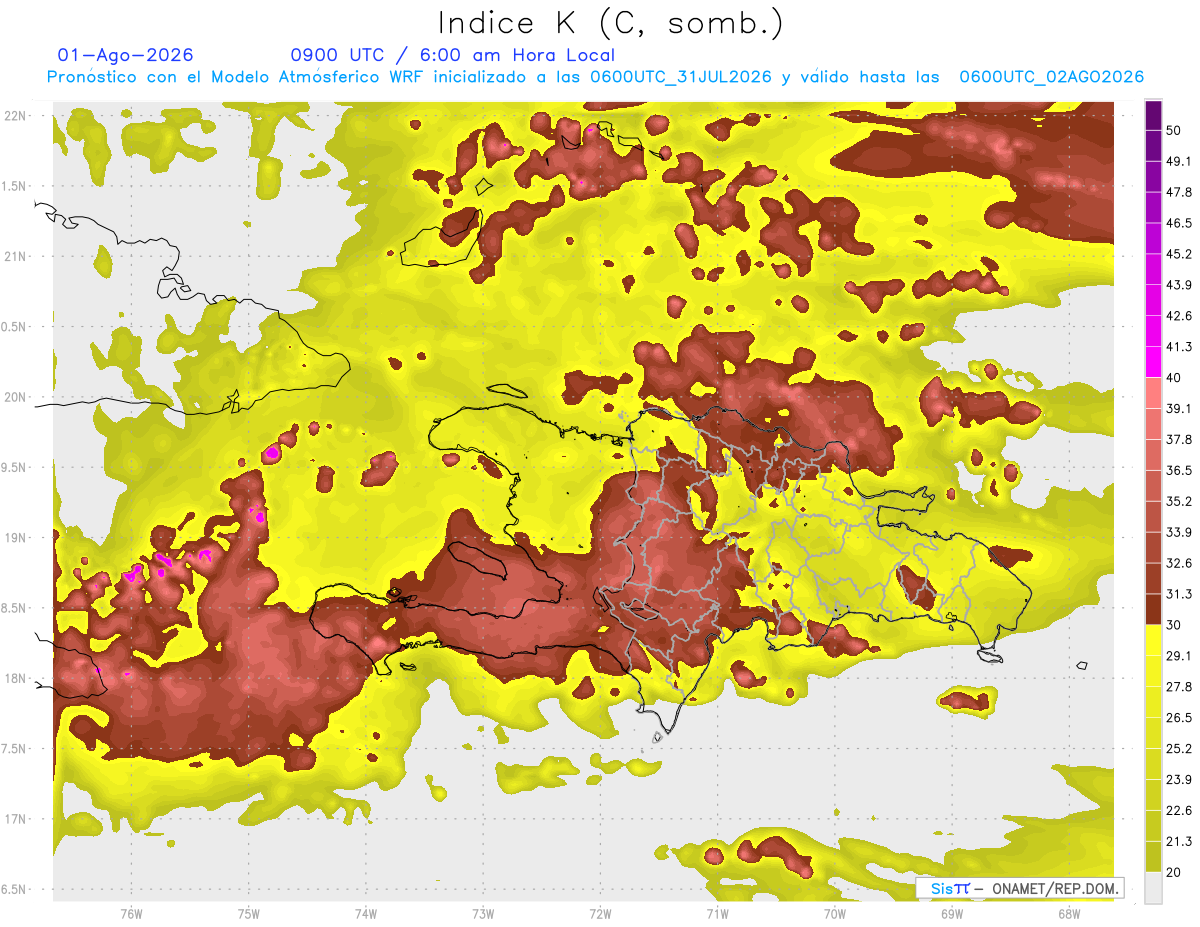Click the colorbar label "47.8"
Screen dimensions: 1200x927
[1179, 191]
